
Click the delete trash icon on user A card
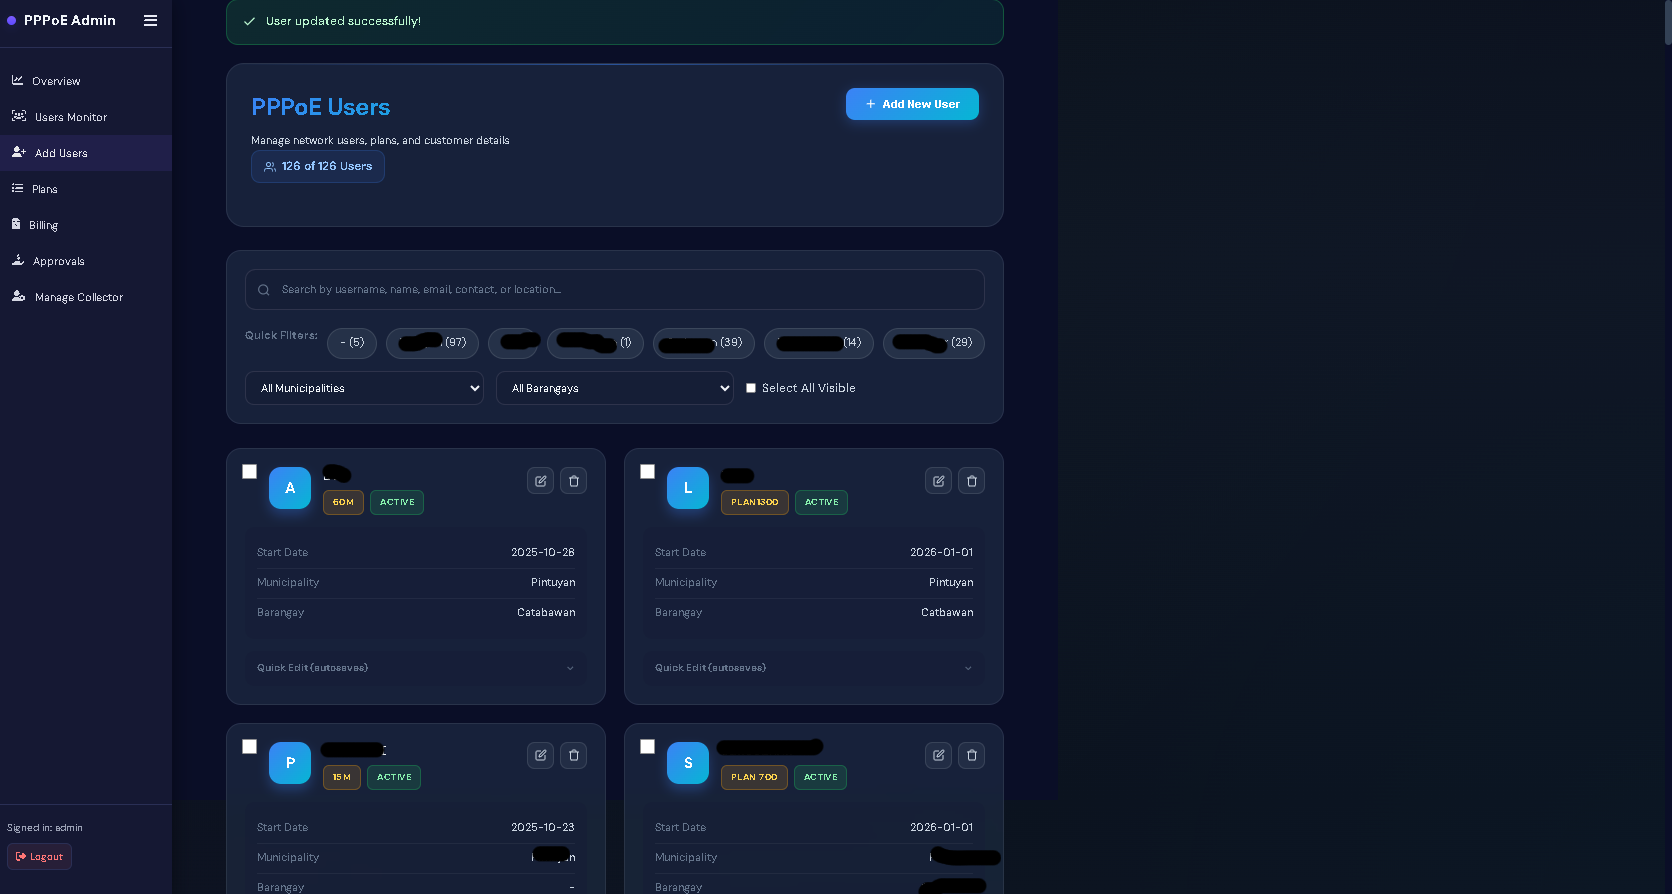click(574, 481)
